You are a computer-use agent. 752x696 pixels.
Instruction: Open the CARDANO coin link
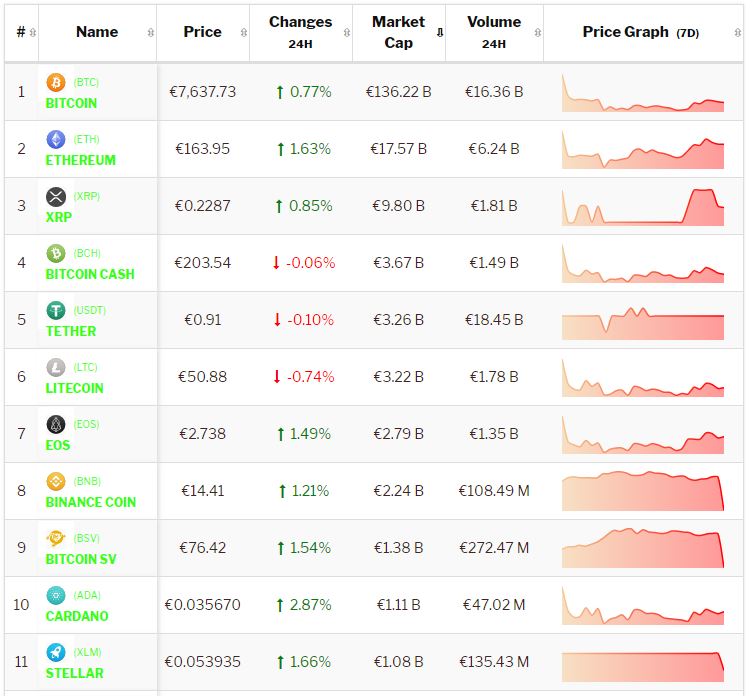[x=77, y=616]
